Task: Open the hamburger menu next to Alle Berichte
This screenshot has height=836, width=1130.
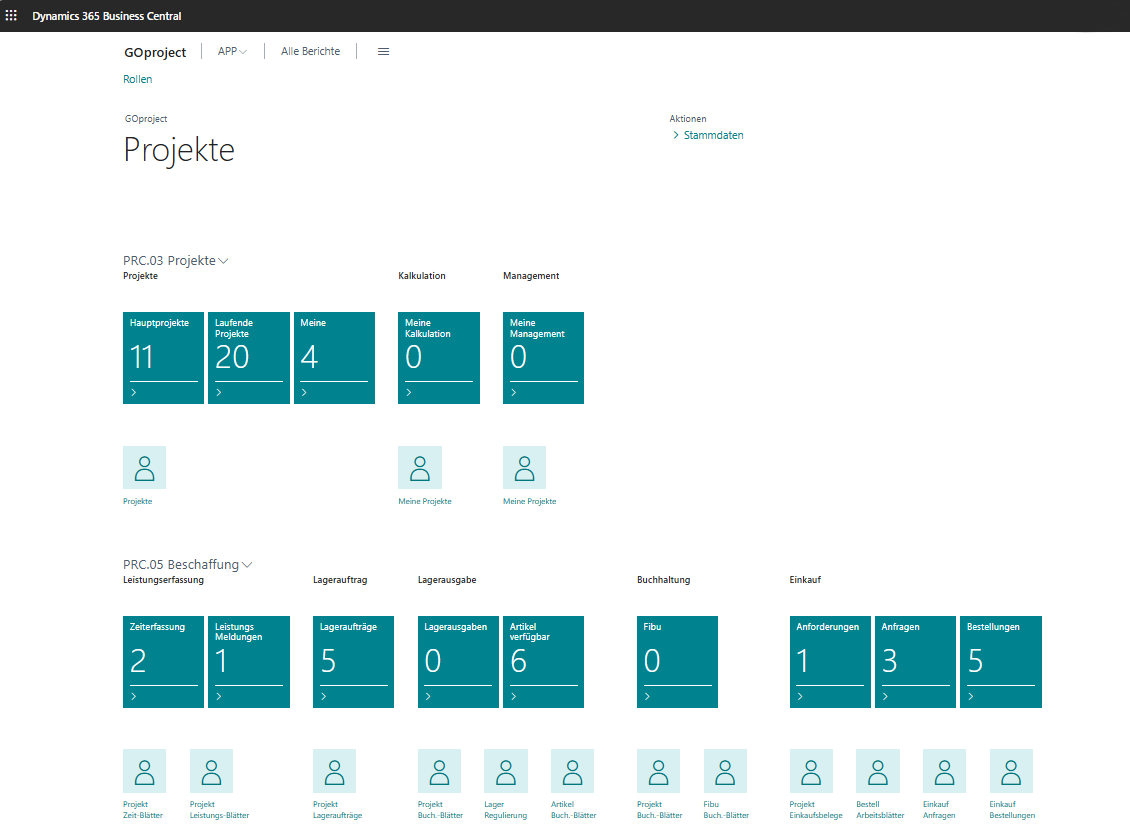Action: coord(383,51)
